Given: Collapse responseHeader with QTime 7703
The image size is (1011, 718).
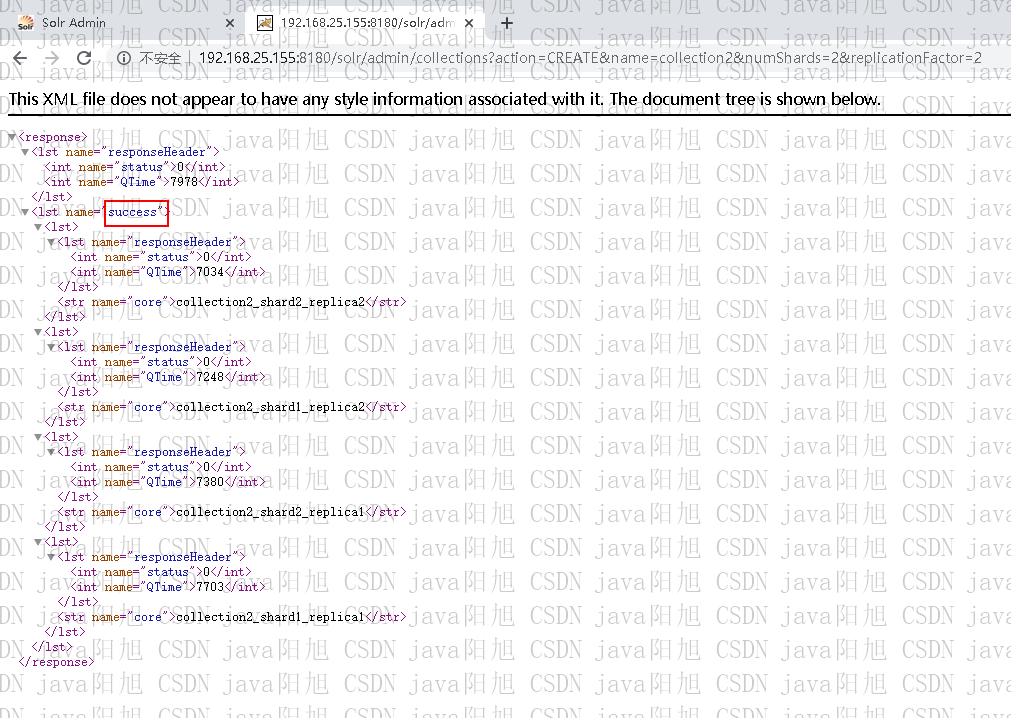Looking at the screenshot, I should pyautogui.click(x=51, y=558).
